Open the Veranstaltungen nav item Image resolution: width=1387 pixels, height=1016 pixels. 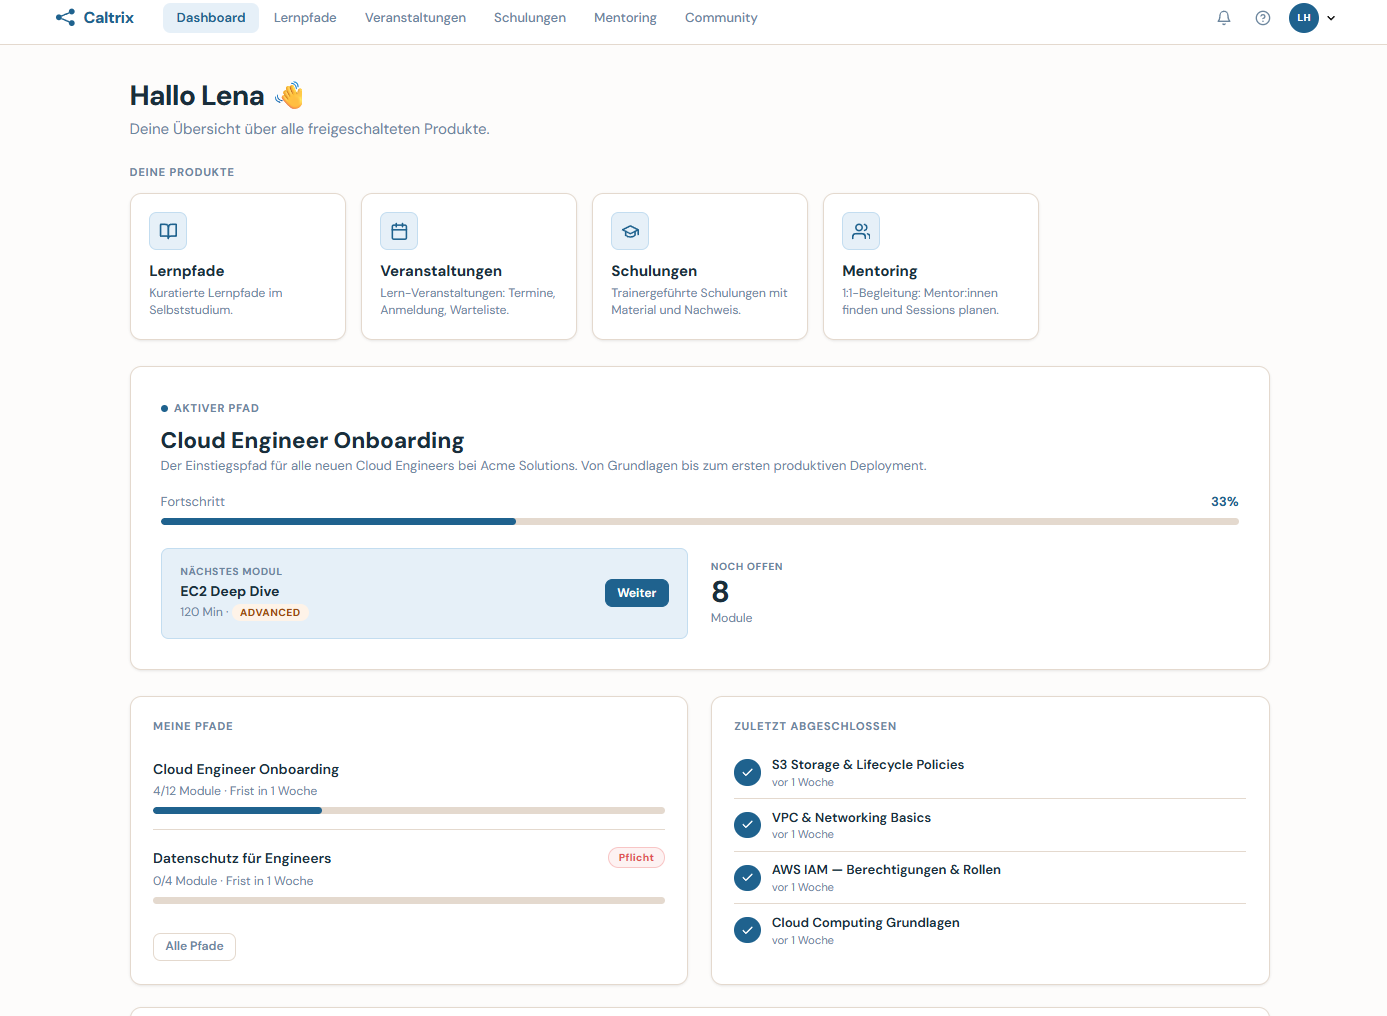(415, 18)
